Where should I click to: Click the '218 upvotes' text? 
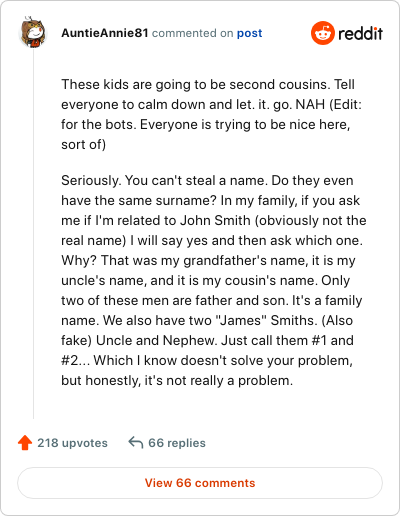point(72,443)
